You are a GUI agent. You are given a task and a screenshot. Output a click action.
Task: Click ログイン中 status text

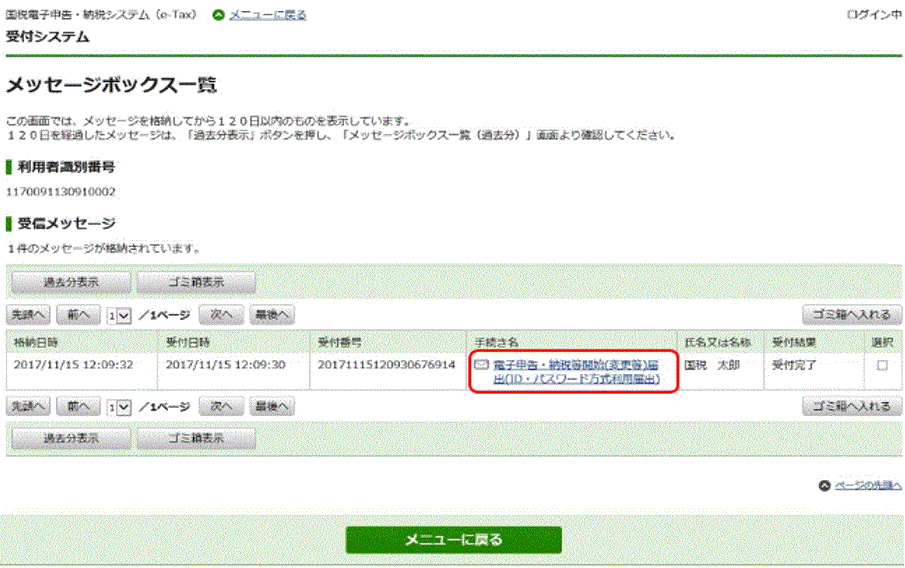[874, 15]
